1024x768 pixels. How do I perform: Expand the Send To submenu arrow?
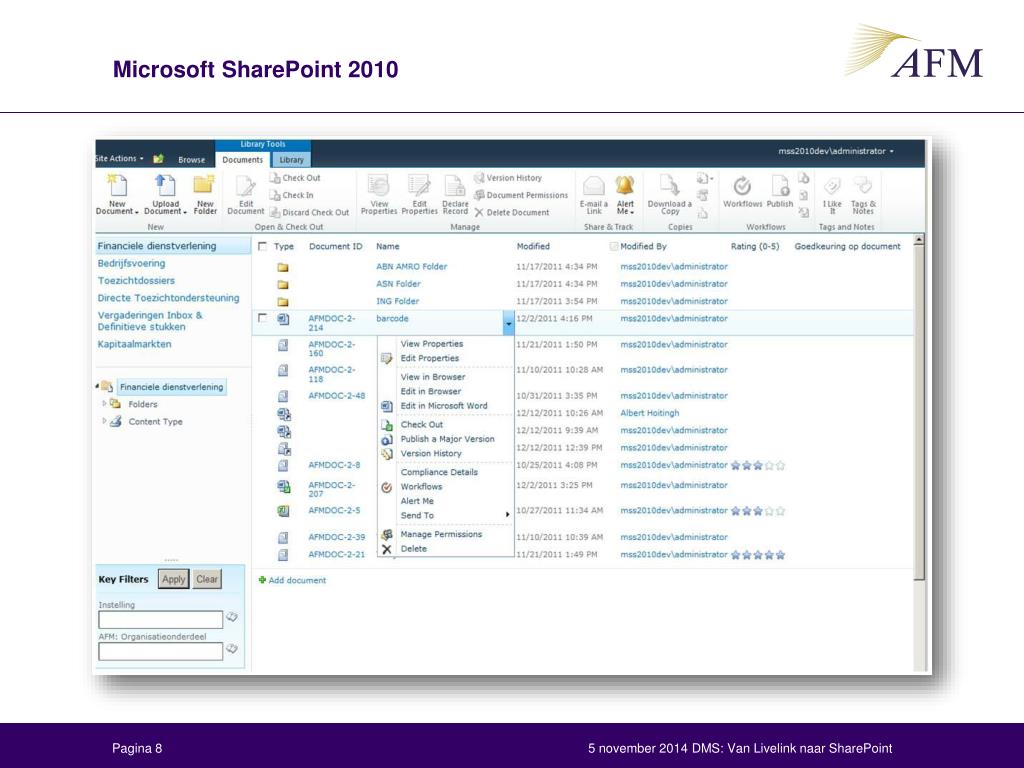[x=507, y=515]
